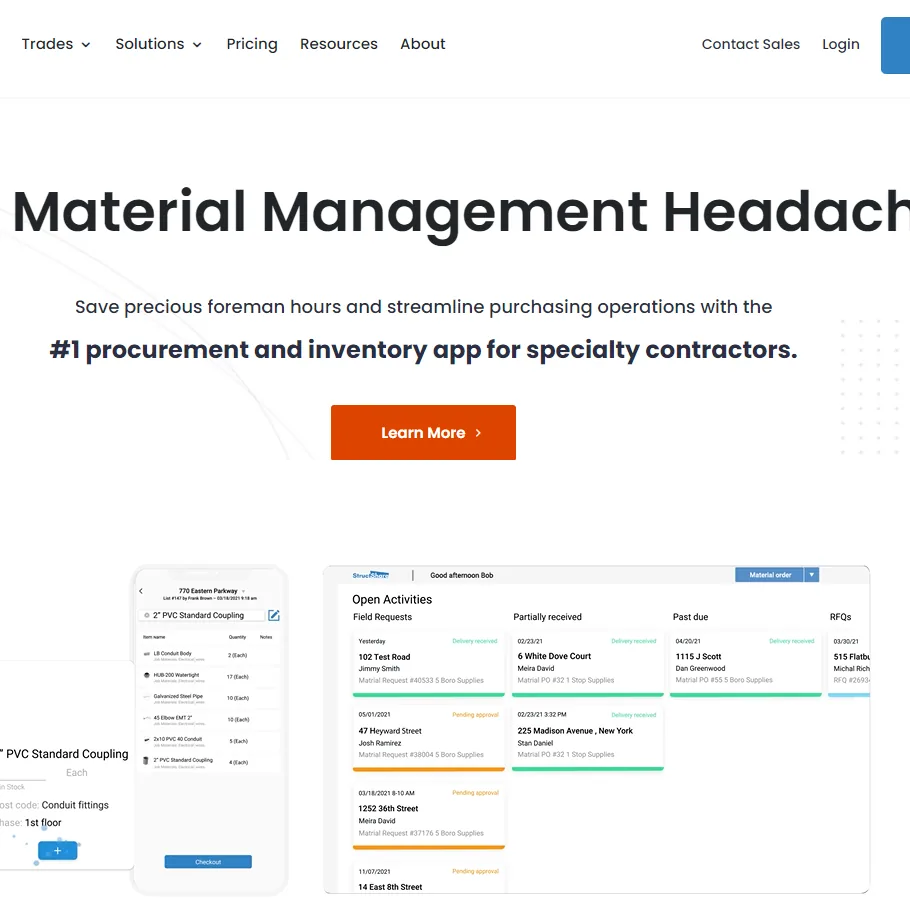Open the 47 Heyward Street card
The height and width of the screenshot is (910, 910).
pyautogui.click(x=429, y=738)
